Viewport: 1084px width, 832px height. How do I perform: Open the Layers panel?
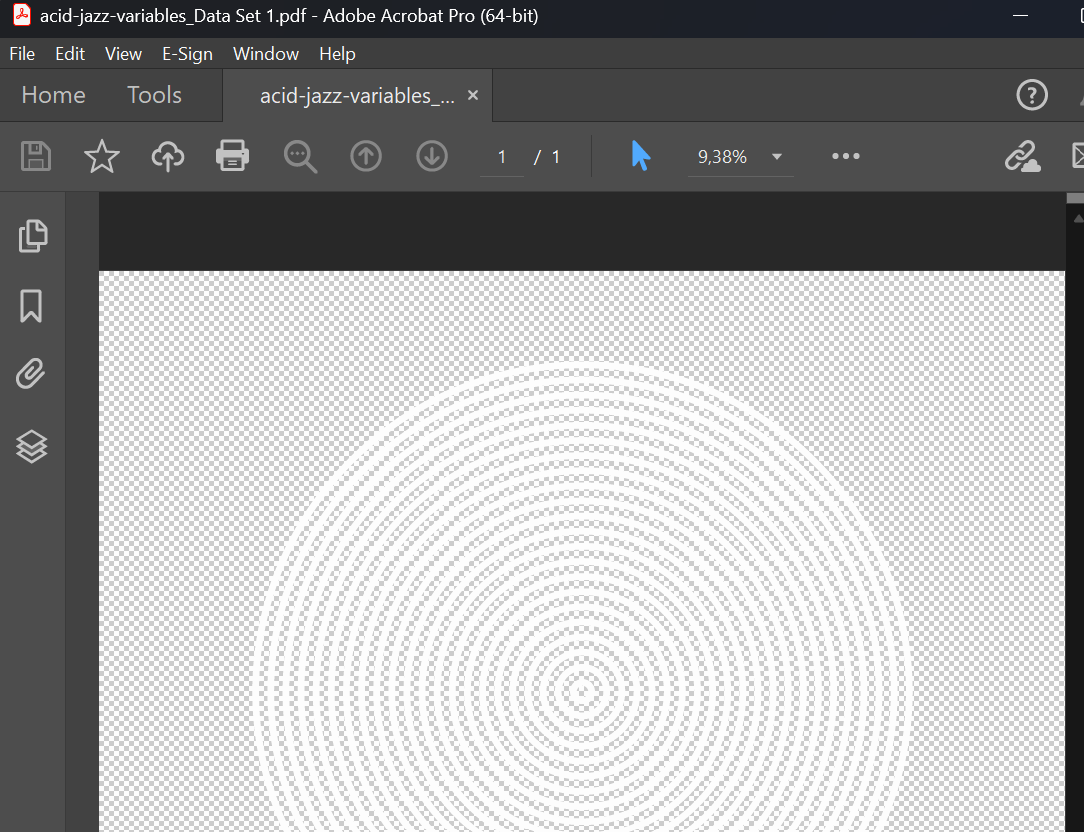tap(31, 446)
